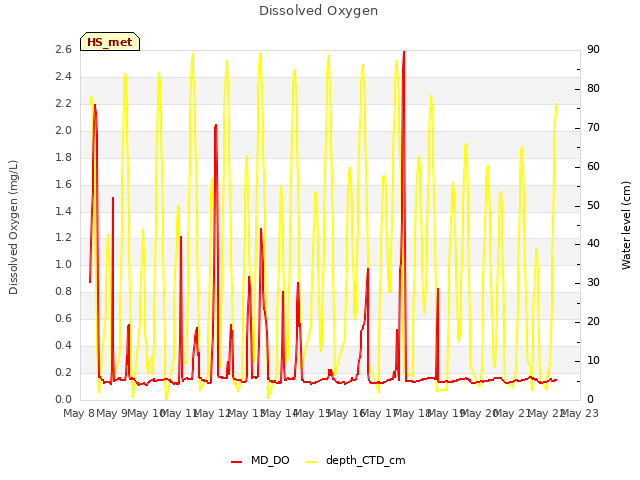Click the 0.4 left axis value
The height and width of the screenshot is (480, 640).
(63, 345)
